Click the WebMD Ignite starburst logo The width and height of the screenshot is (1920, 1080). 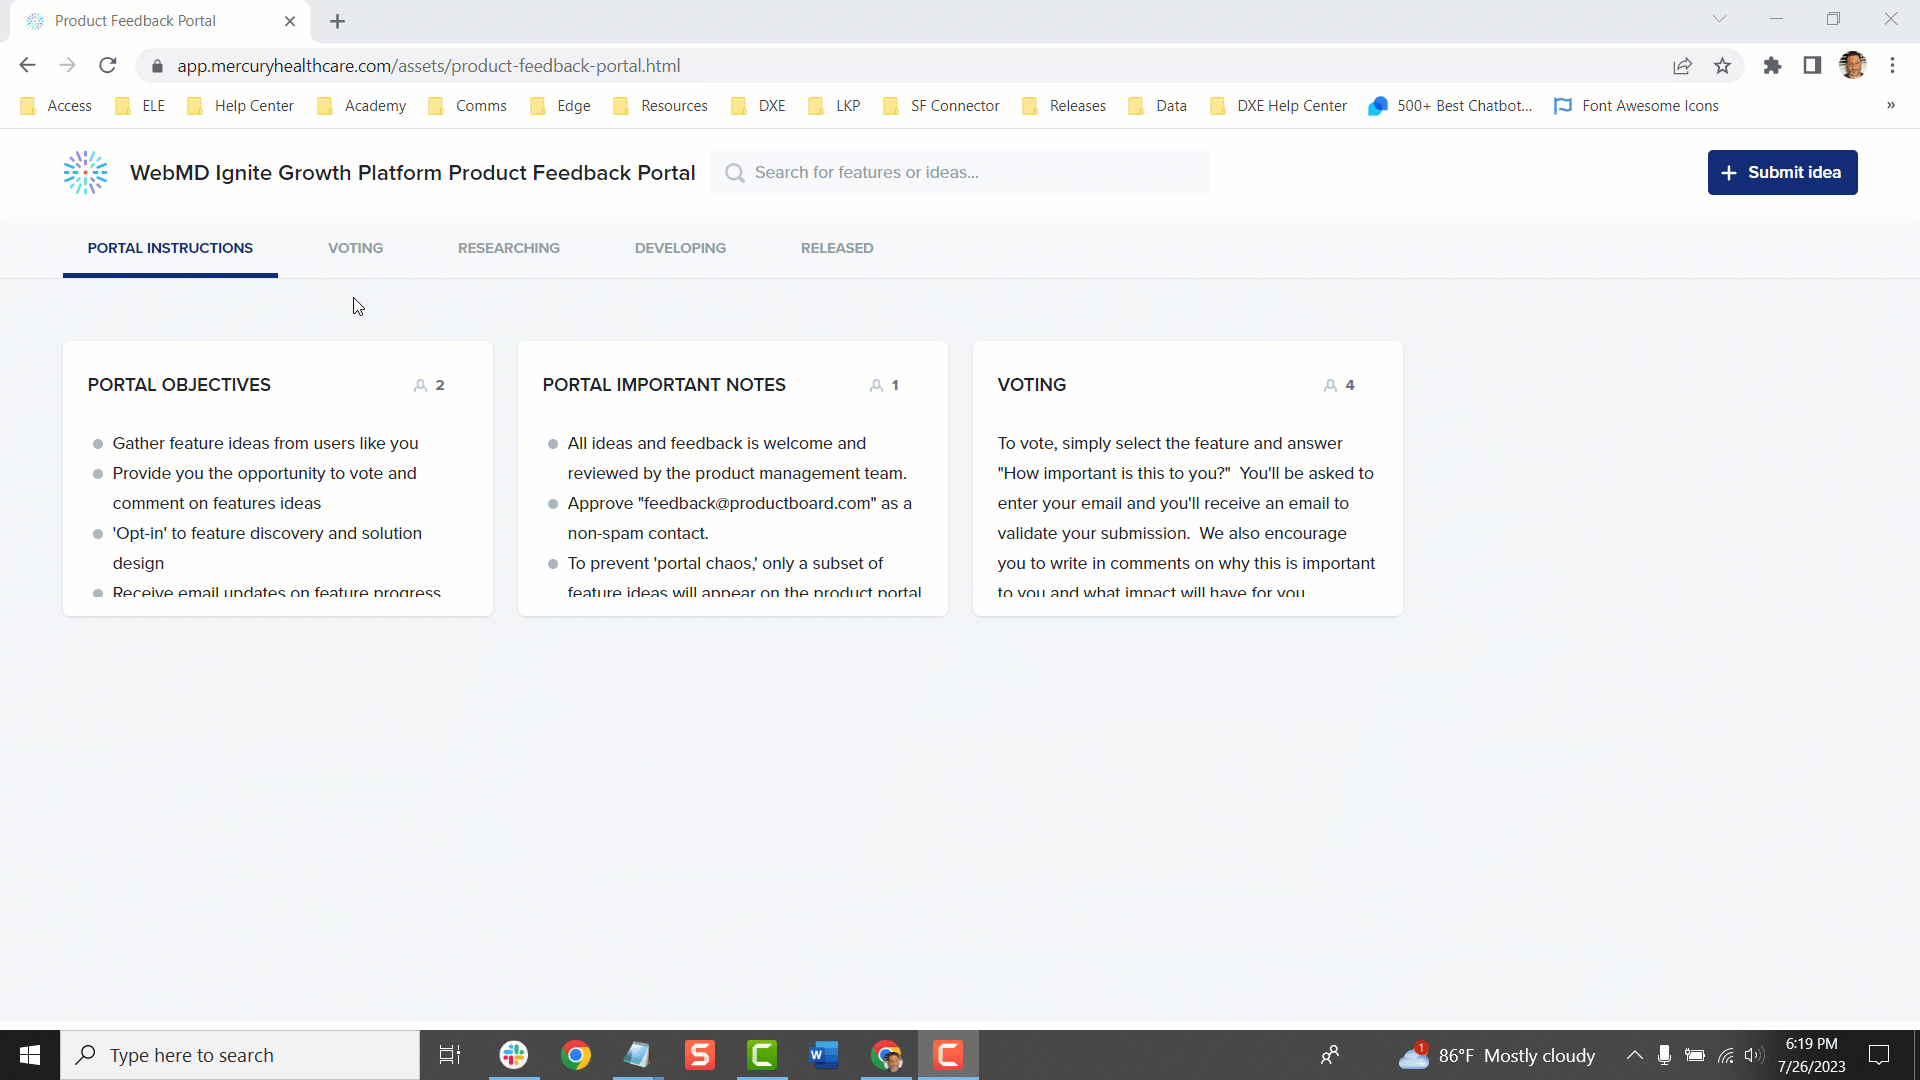(x=85, y=173)
